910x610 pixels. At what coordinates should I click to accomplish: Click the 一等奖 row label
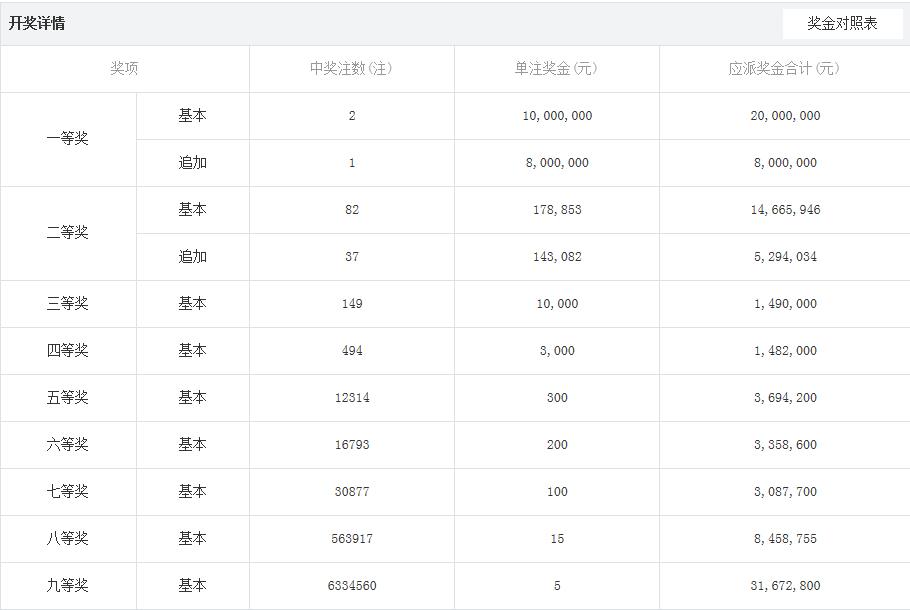67,139
